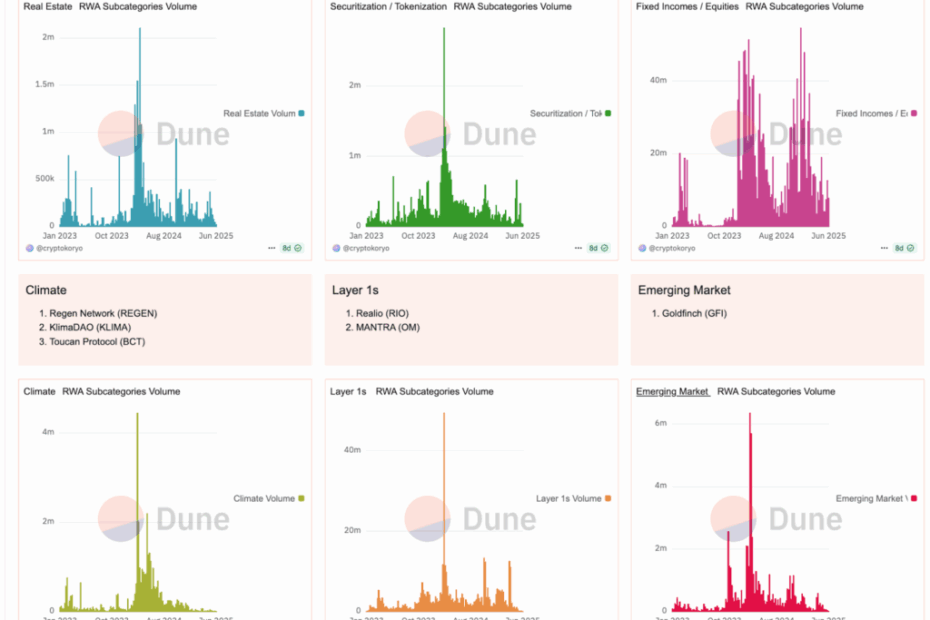
Task: Open the Securitization chart's three-dot menu
Action: [x=578, y=247]
